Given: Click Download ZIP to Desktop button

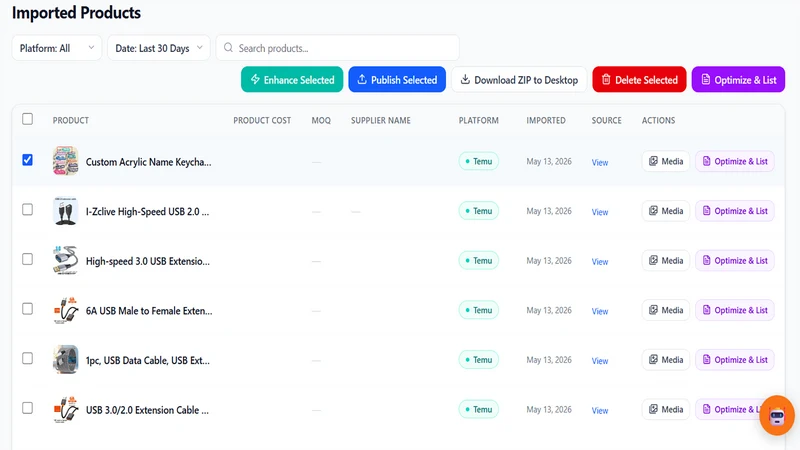Looking at the screenshot, I should coord(519,80).
